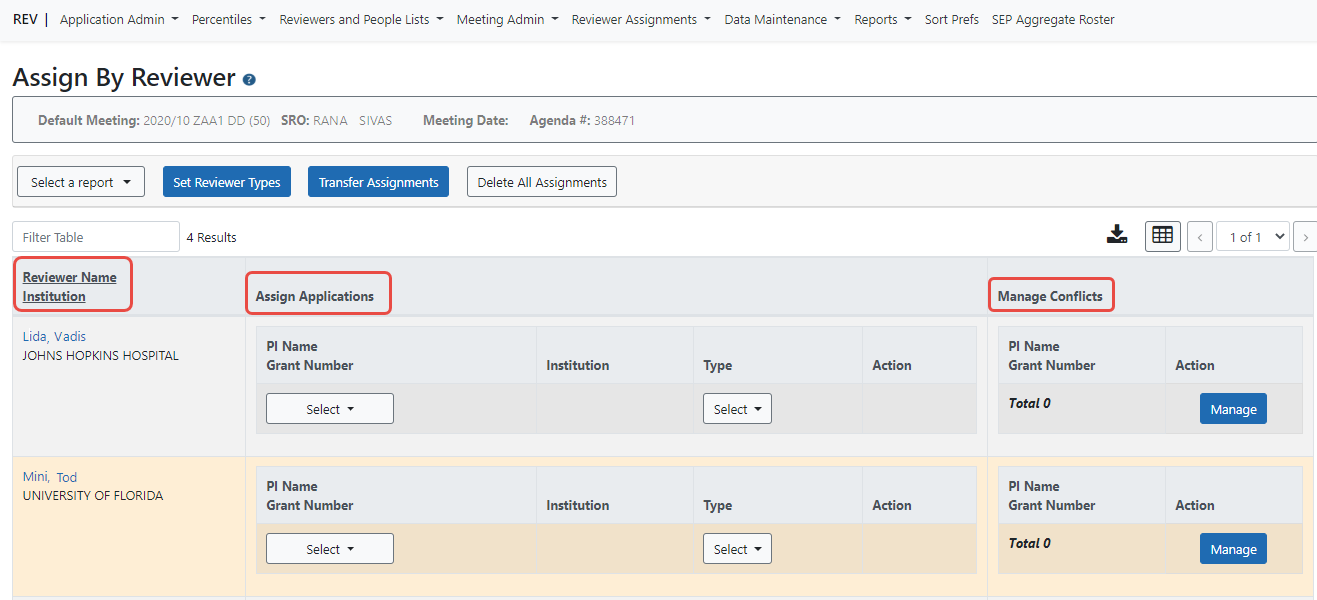This screenshot has width=1317, height=600.
Task: Expand PI Name Select dropdown for Lida, Vadis
Action: [329, 409]
